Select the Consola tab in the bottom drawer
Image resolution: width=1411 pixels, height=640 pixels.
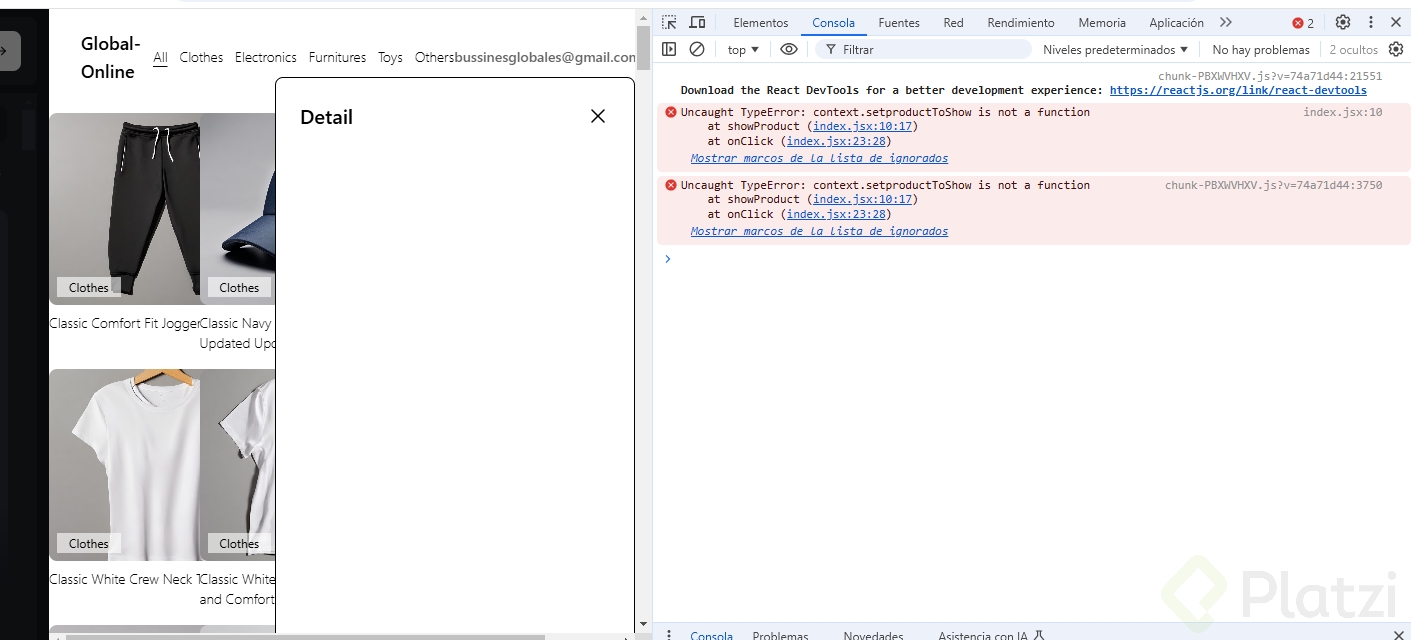(x=711, y=635)
